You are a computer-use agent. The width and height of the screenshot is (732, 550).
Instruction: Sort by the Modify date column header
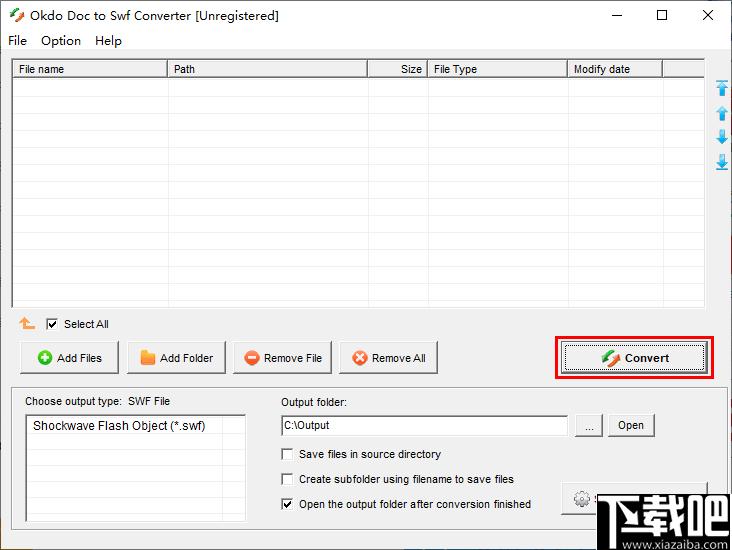coord(615,69)
